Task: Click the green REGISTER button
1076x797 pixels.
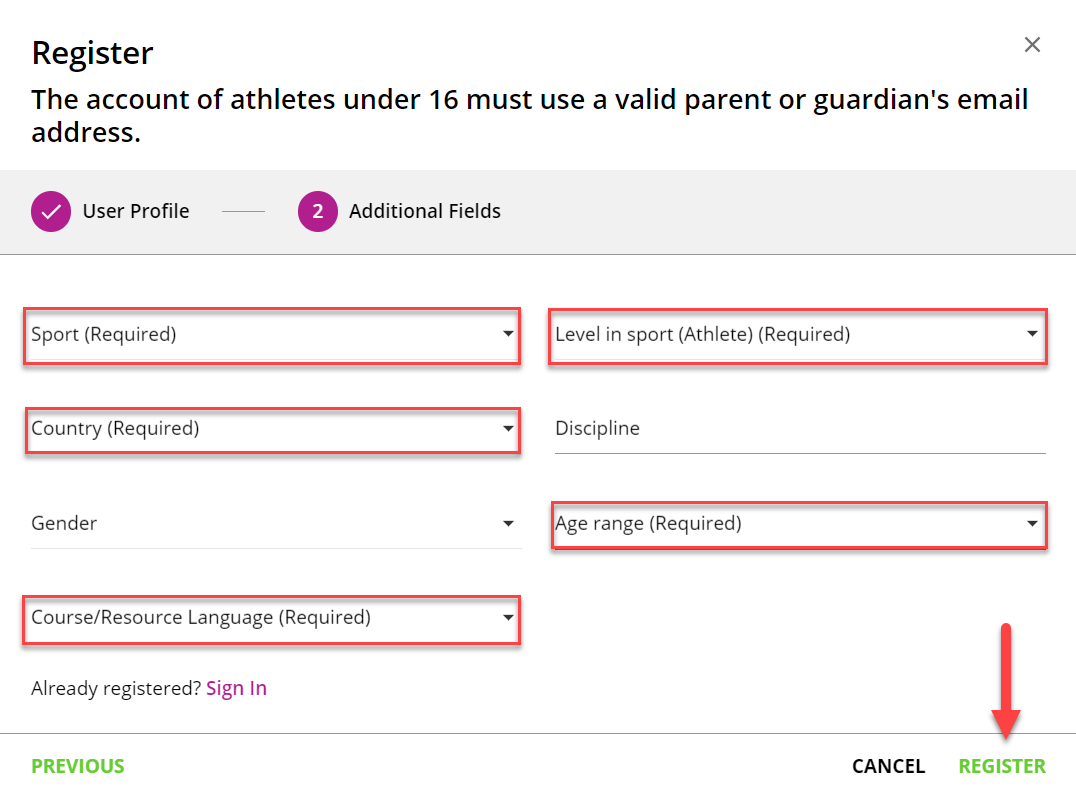Action: click(1002, 766)
